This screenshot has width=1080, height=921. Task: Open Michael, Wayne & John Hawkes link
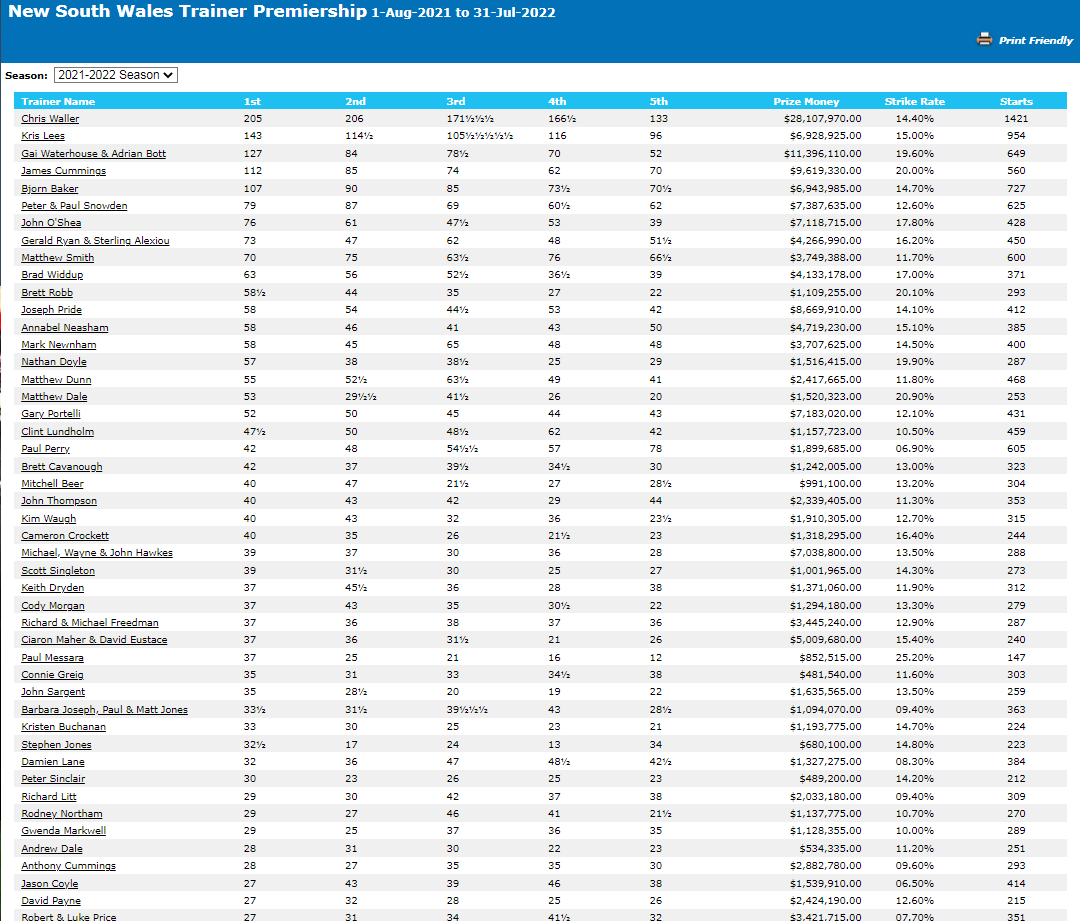pyautogui.click(x=96, y=553)
